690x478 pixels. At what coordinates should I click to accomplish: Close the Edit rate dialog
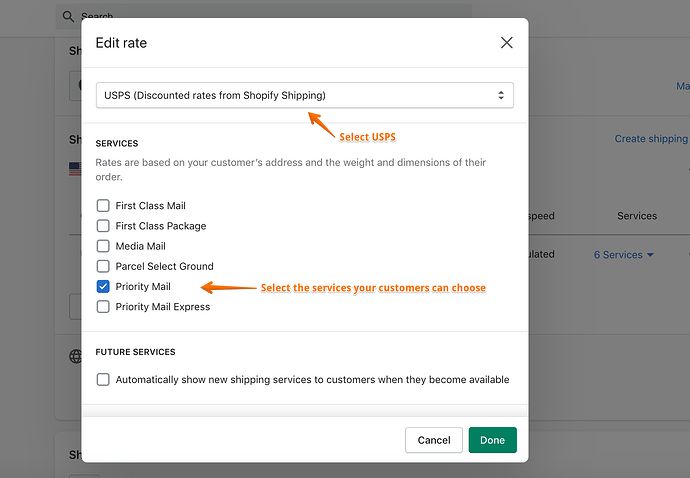[x=506, y=43]
